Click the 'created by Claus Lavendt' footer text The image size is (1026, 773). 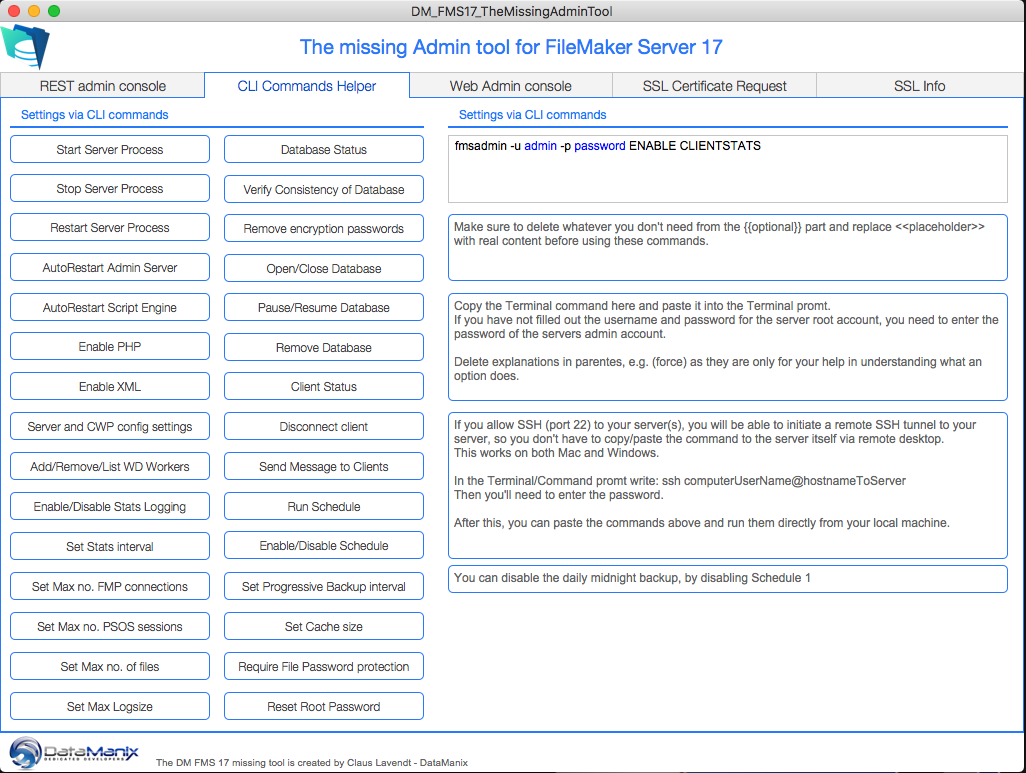pos(311,763)
